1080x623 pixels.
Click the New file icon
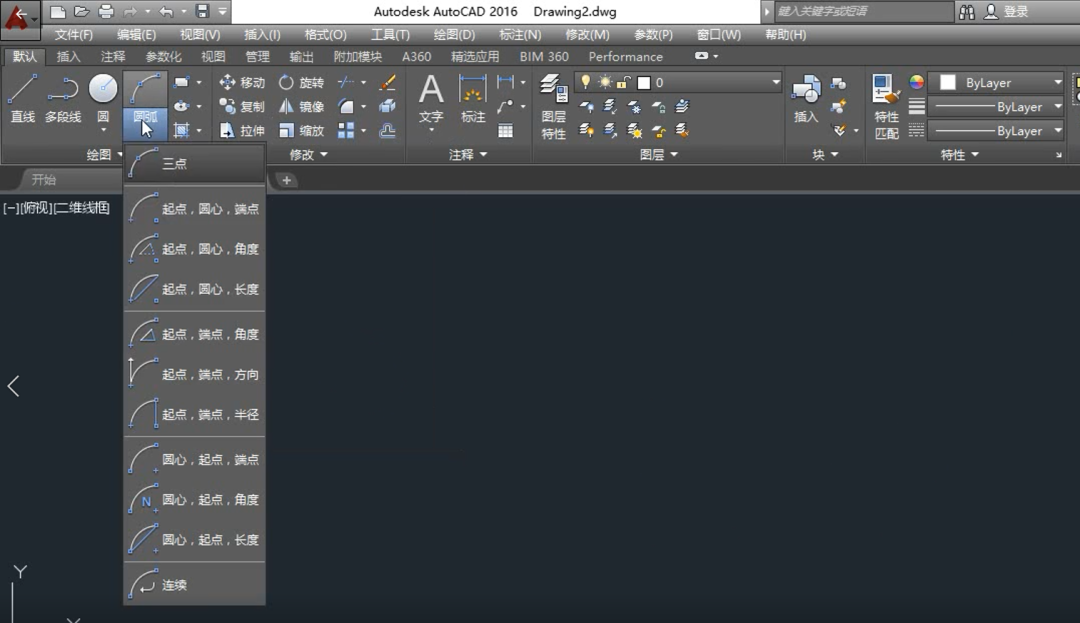58,12
